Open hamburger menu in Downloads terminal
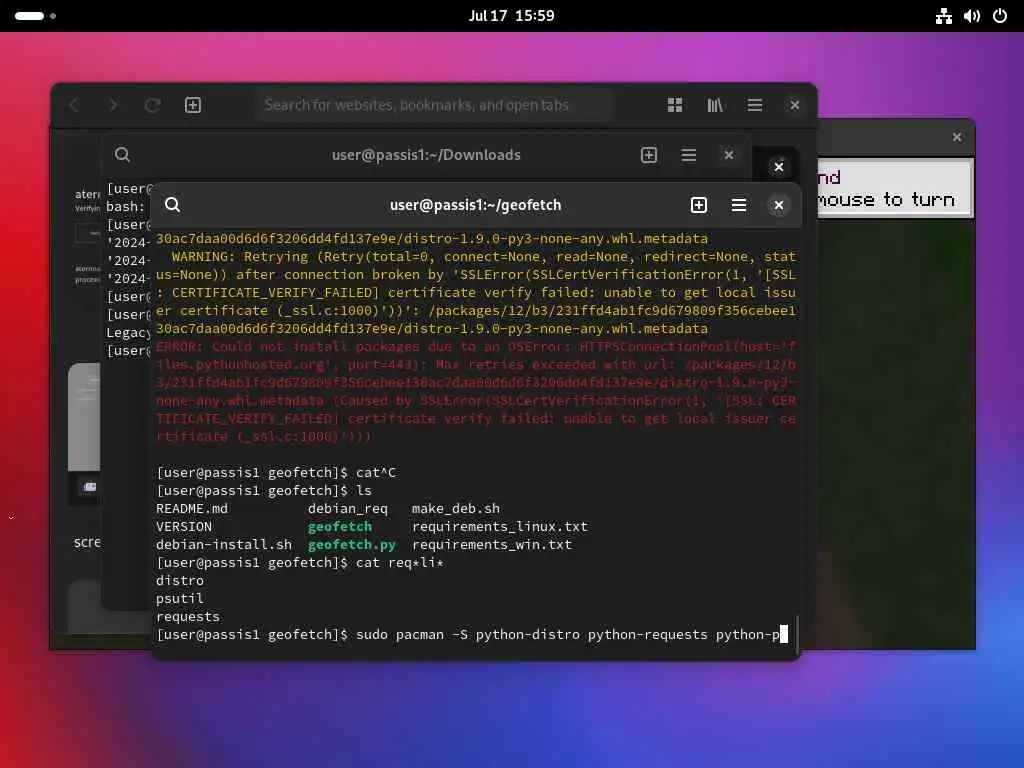 coord(688,155)
